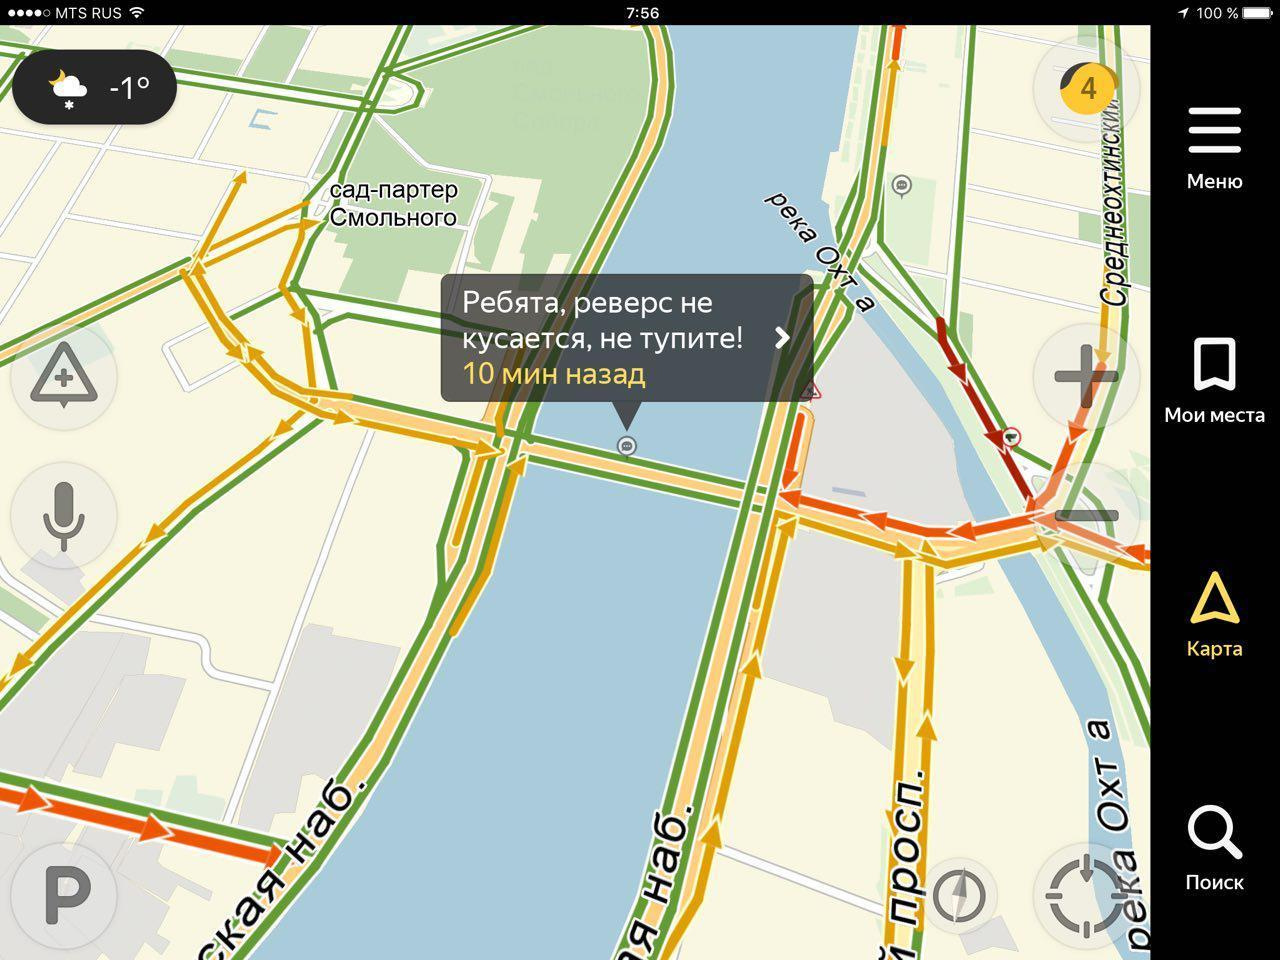The height and width of the screenshot is (960, 1280).
Task: Zoom out with the minus button
Action: (1087, 515)
